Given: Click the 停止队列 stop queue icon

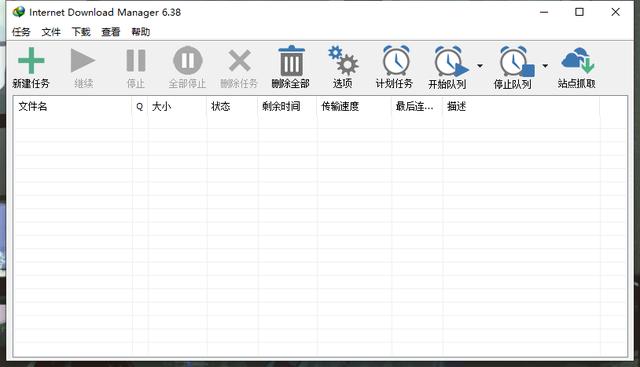Looking at the screenshot, I should (516, 61).
